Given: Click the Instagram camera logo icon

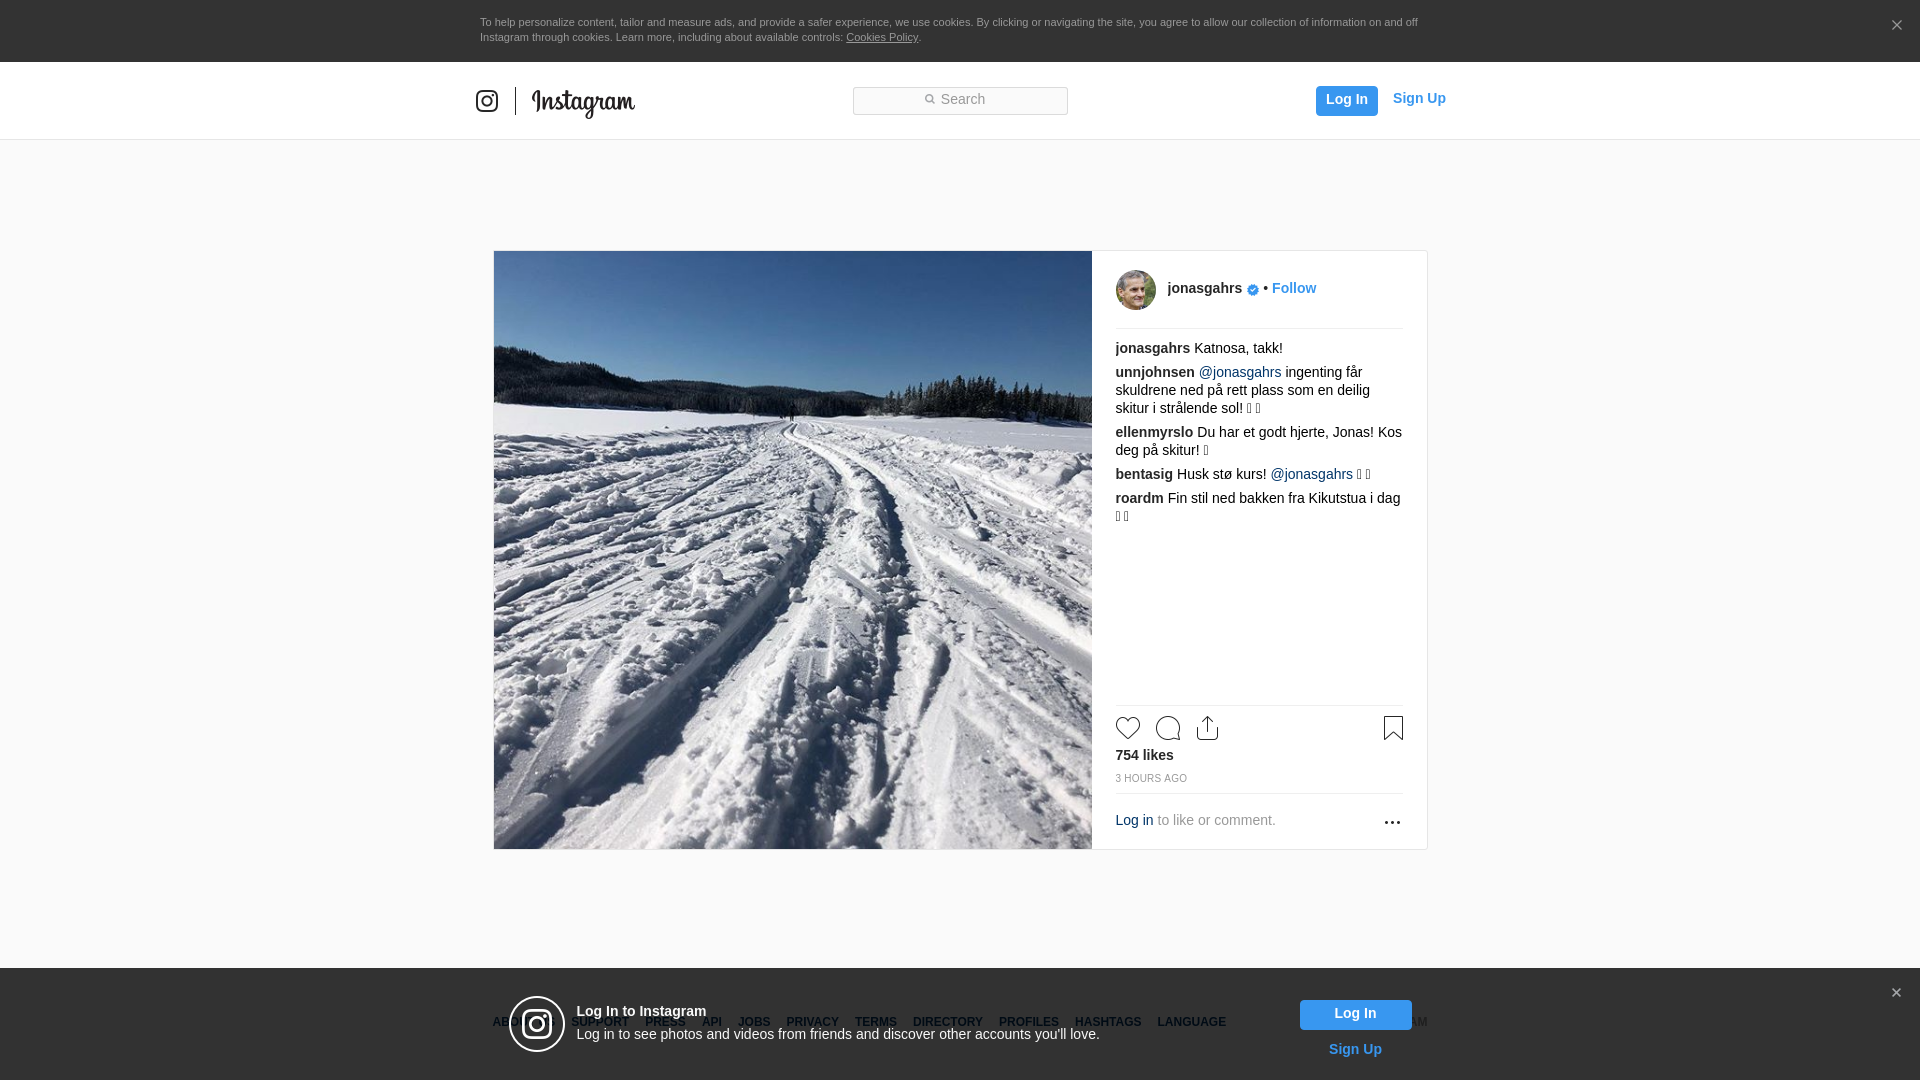Looking at the screenshot, I should pyautogui.click(x=487, y=101).
